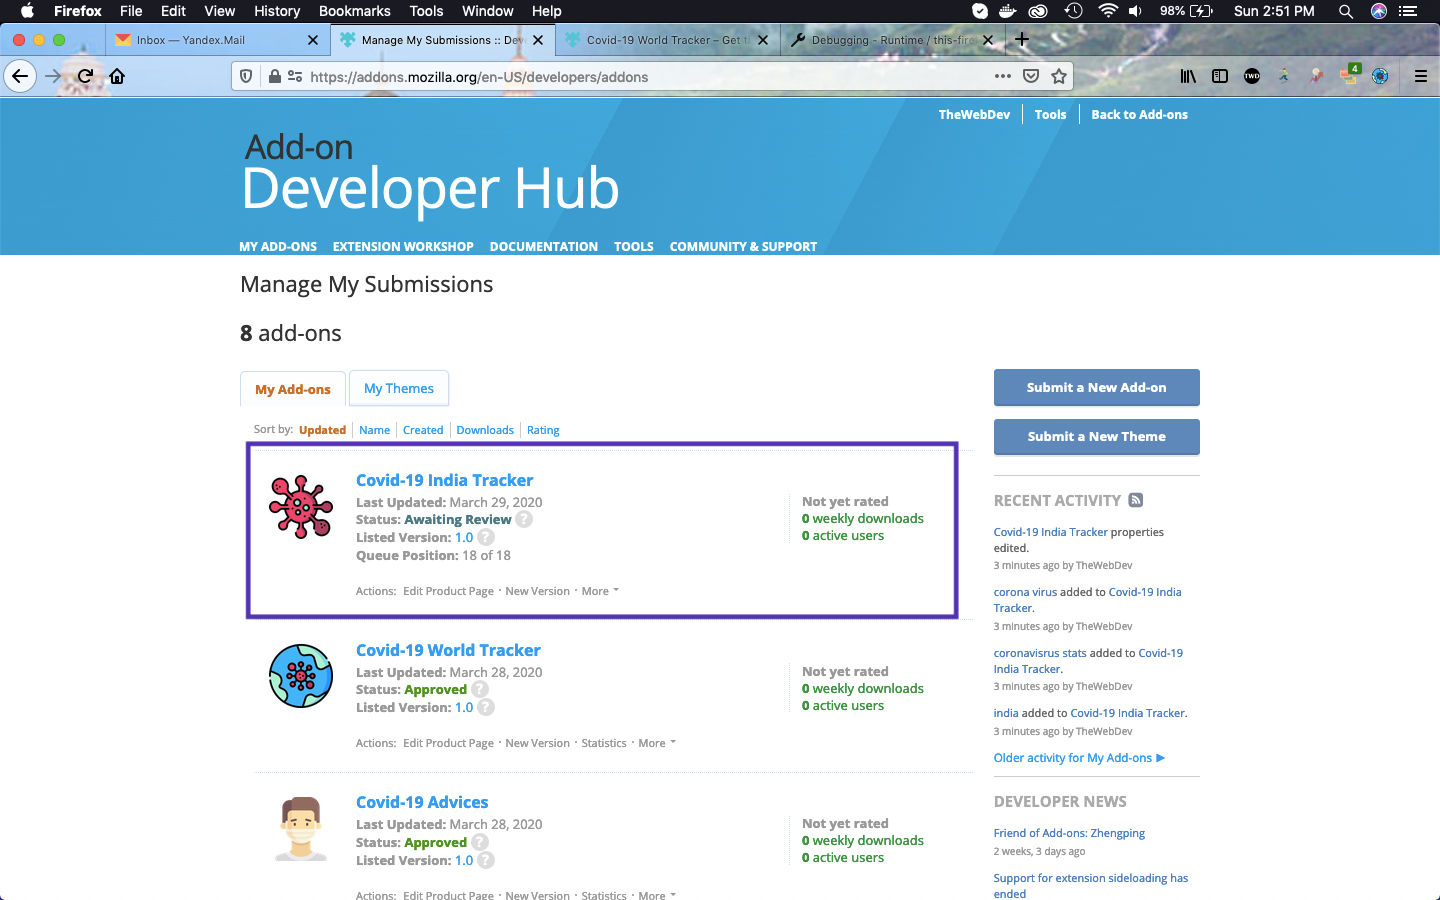Viewport: 1440px width, 900px height.
Task: Reload the page with the refresh icon
Action: point(86,76)
